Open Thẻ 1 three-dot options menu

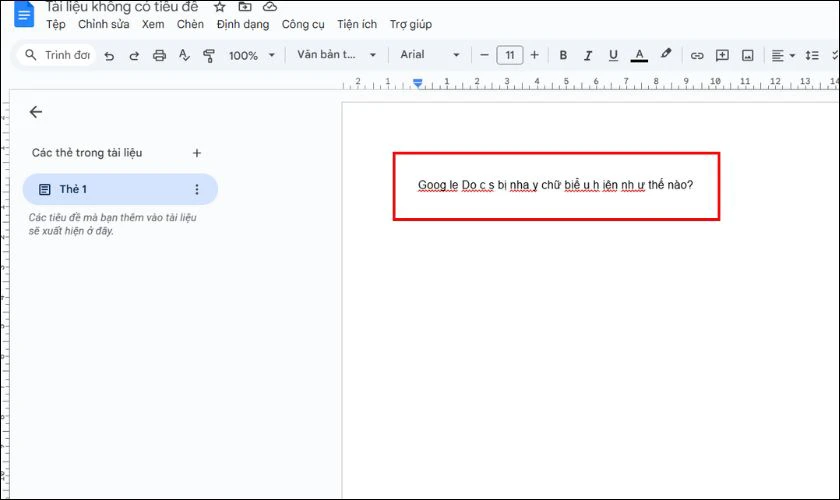point(197,189)
